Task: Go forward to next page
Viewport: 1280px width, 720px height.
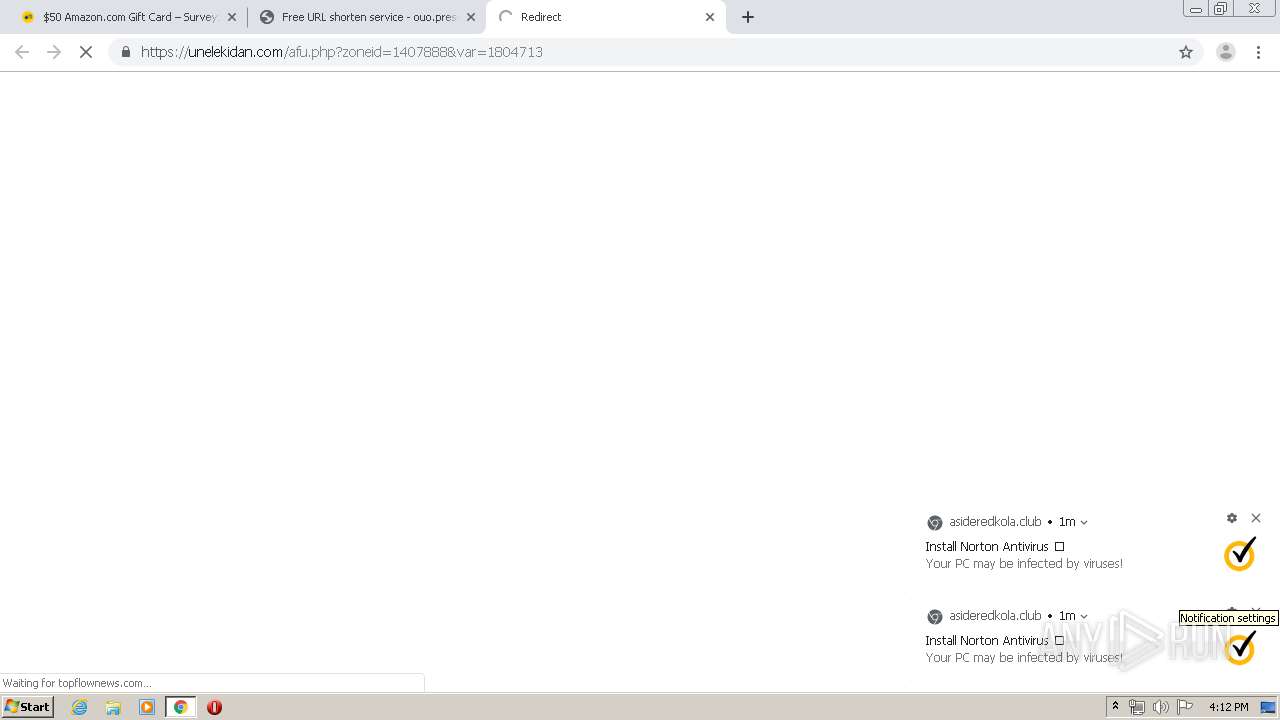Action: [54, 52]
